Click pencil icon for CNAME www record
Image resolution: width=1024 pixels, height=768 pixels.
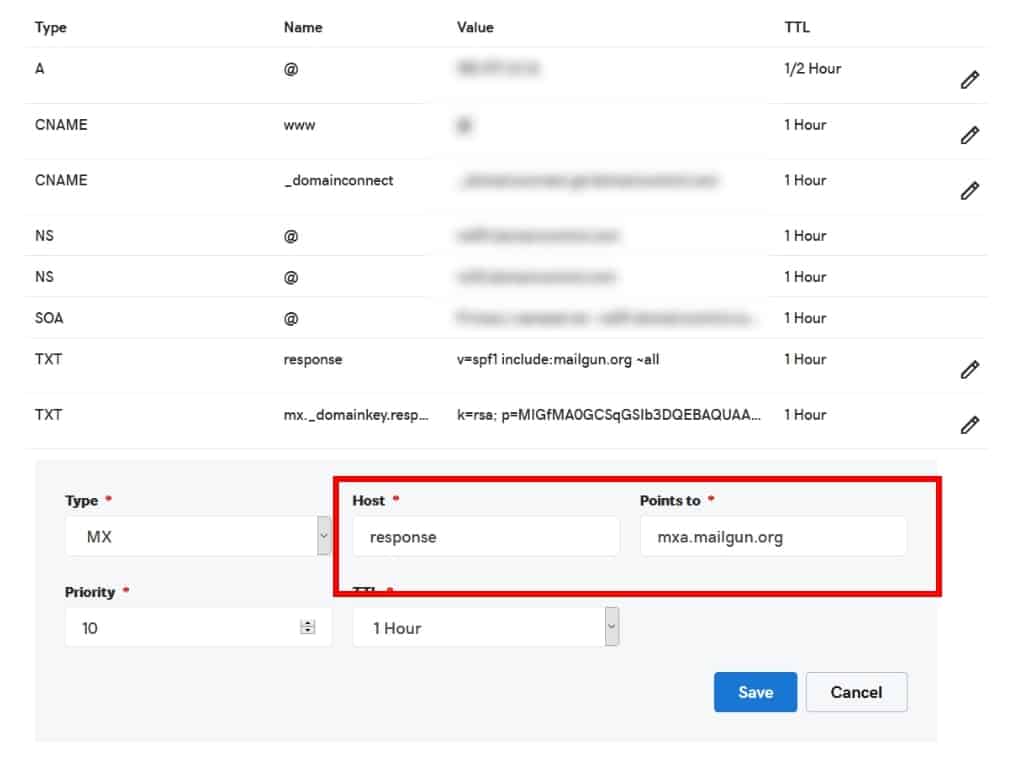click(x=968, y=135)
